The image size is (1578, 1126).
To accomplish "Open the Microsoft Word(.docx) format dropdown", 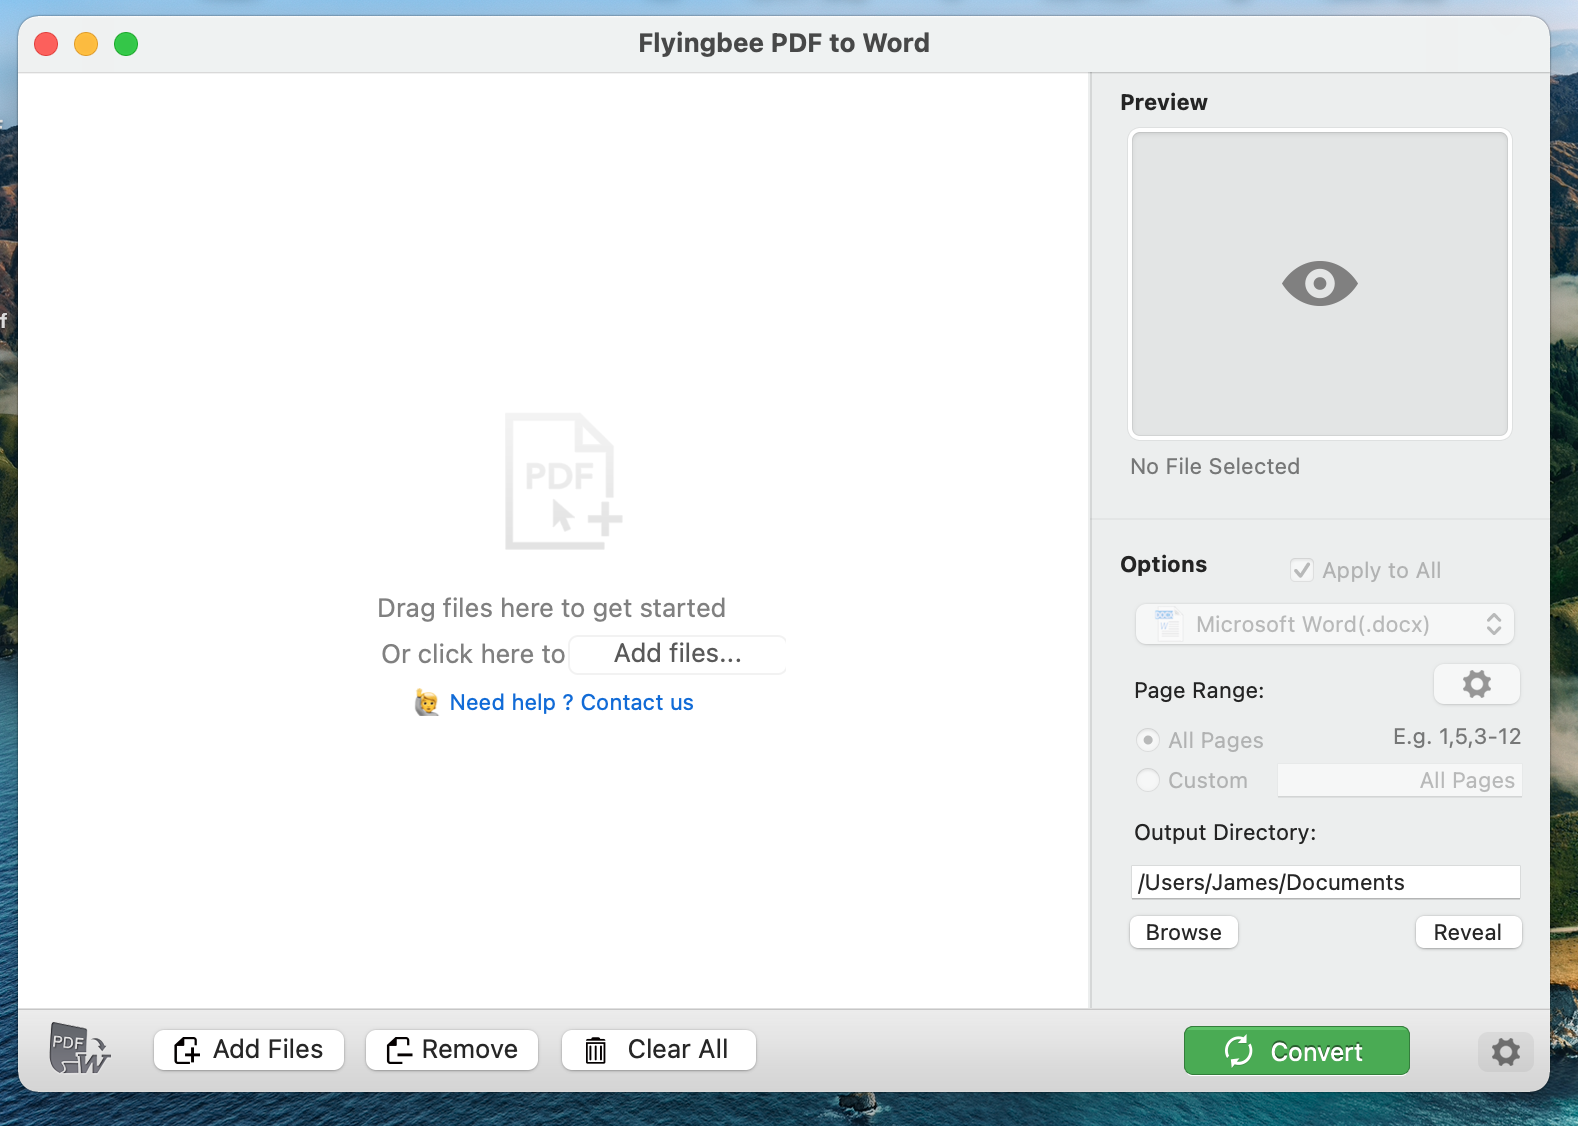I will click(x=1324, y=624).
